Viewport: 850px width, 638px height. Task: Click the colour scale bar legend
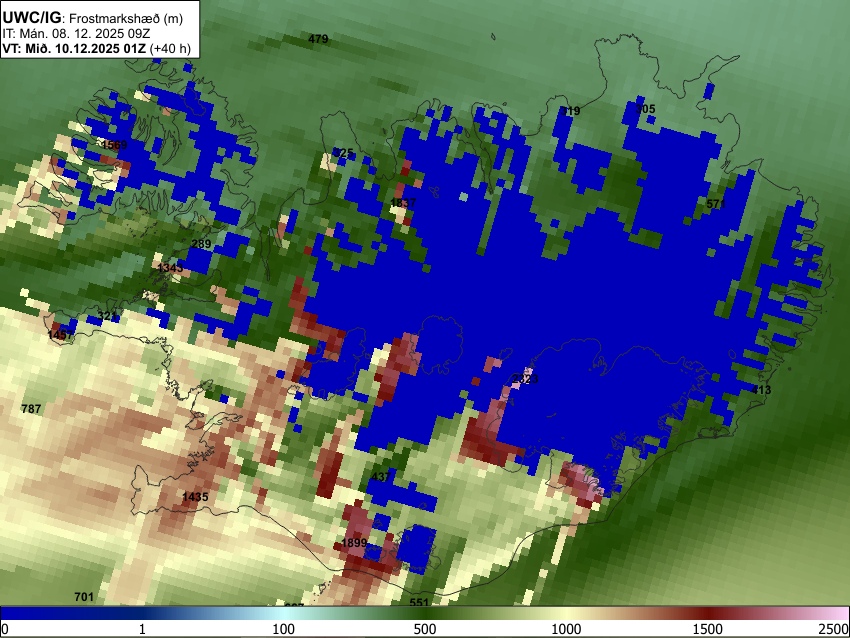coord(425,614)
